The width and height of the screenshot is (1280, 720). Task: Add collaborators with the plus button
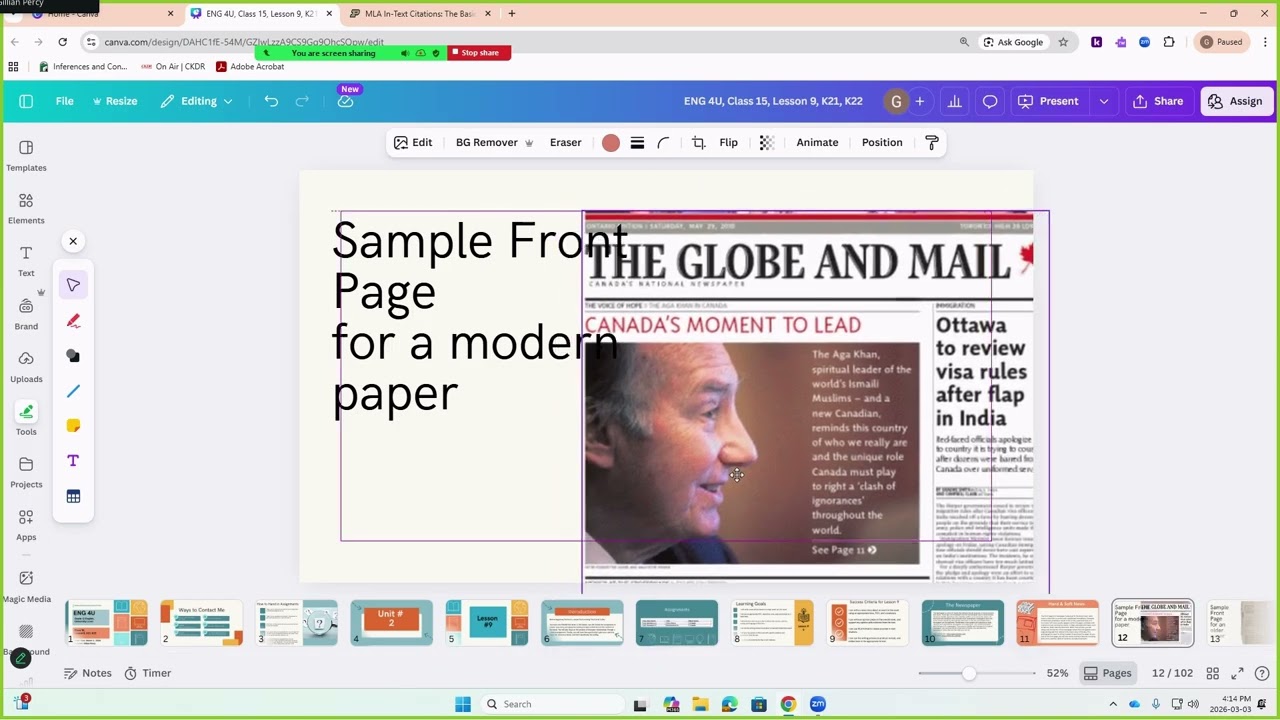pyautogui.click(x=920, y=101)
